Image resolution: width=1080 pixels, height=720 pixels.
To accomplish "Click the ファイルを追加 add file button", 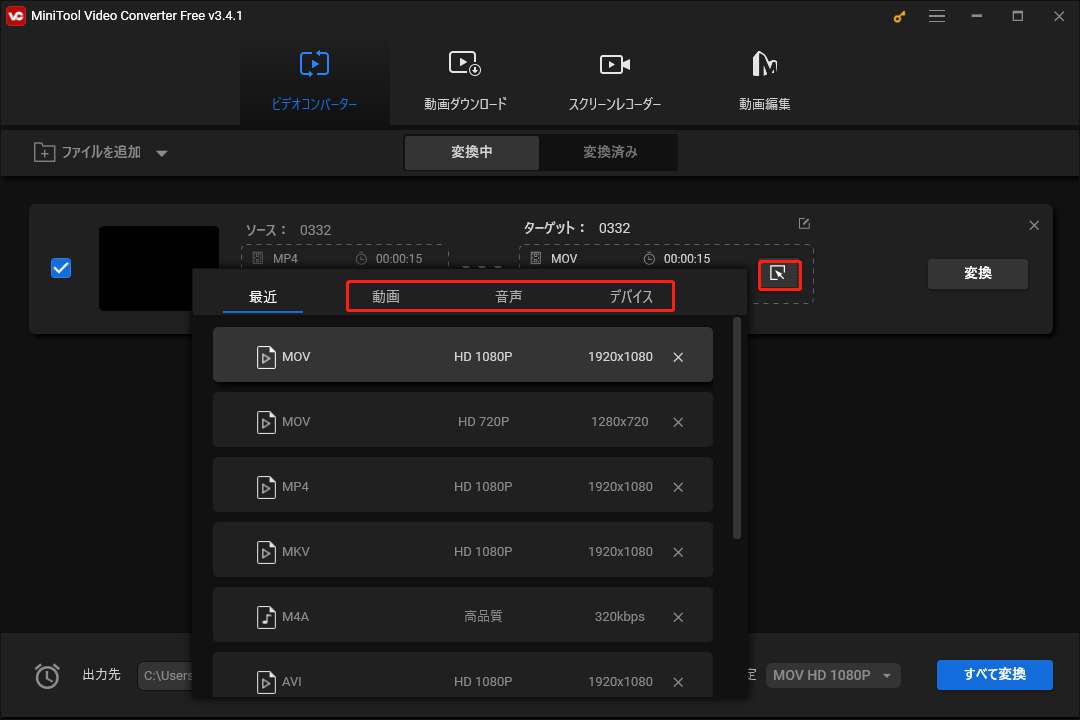I will coord(87,152).
